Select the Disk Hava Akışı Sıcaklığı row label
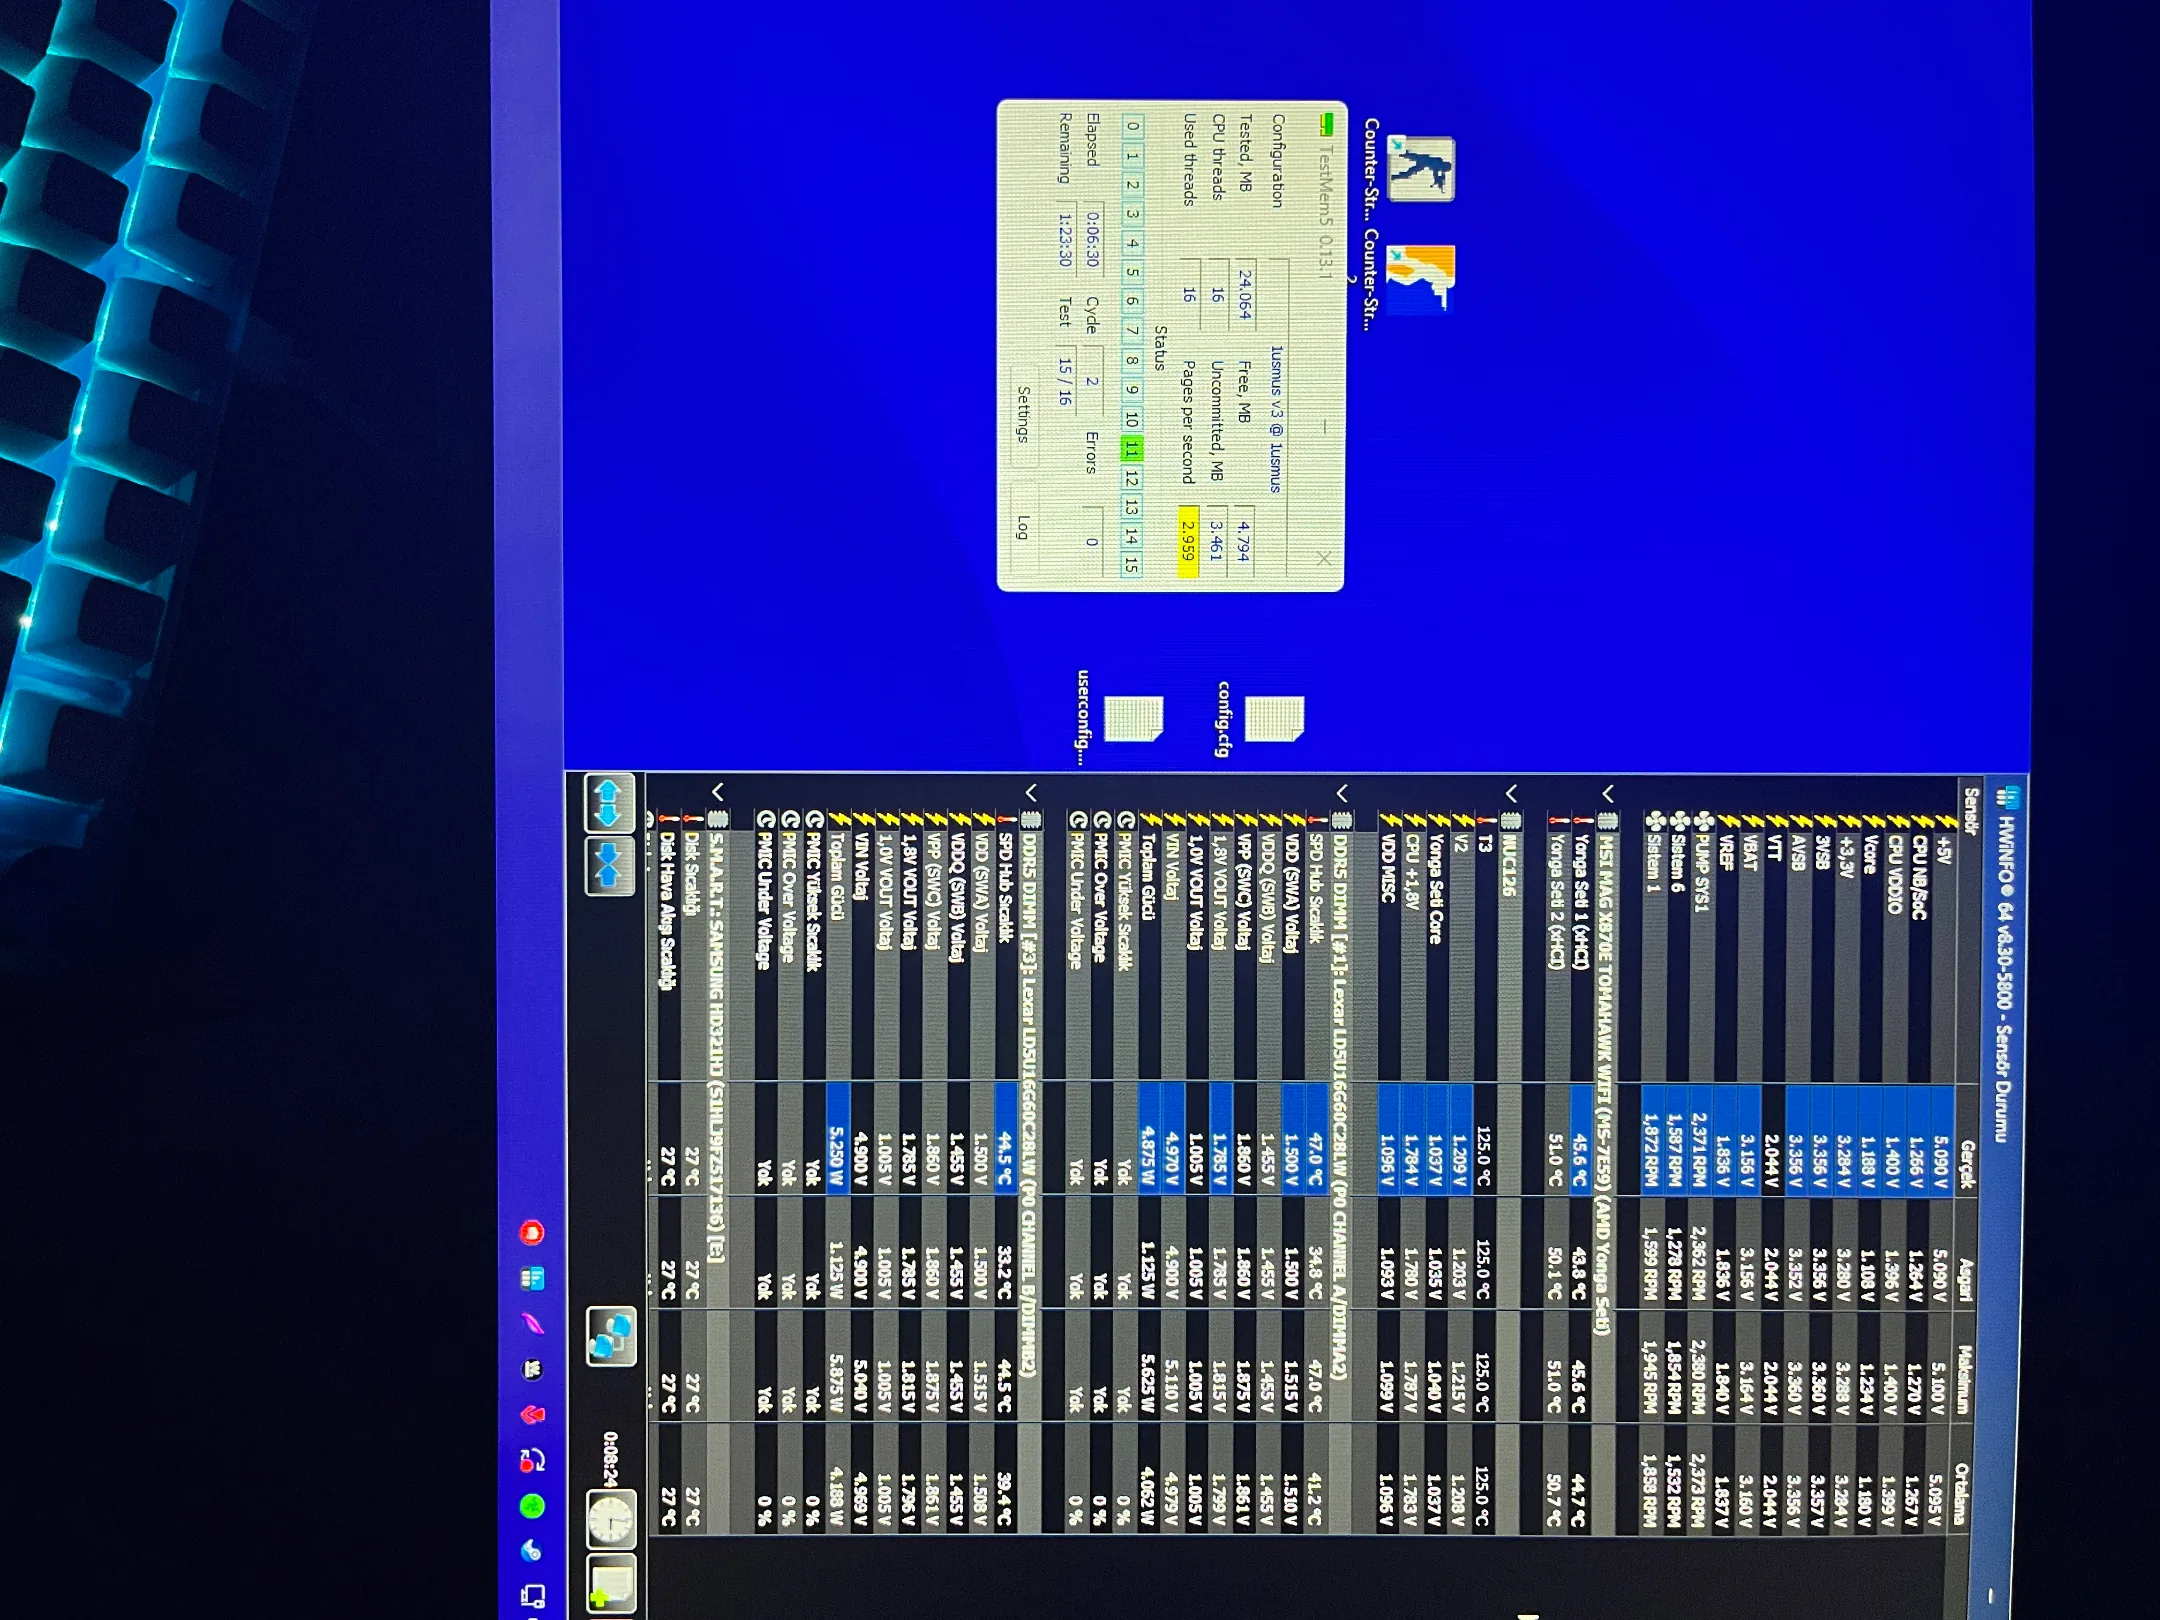2160x1620 pixels. (x=668, y=911)
